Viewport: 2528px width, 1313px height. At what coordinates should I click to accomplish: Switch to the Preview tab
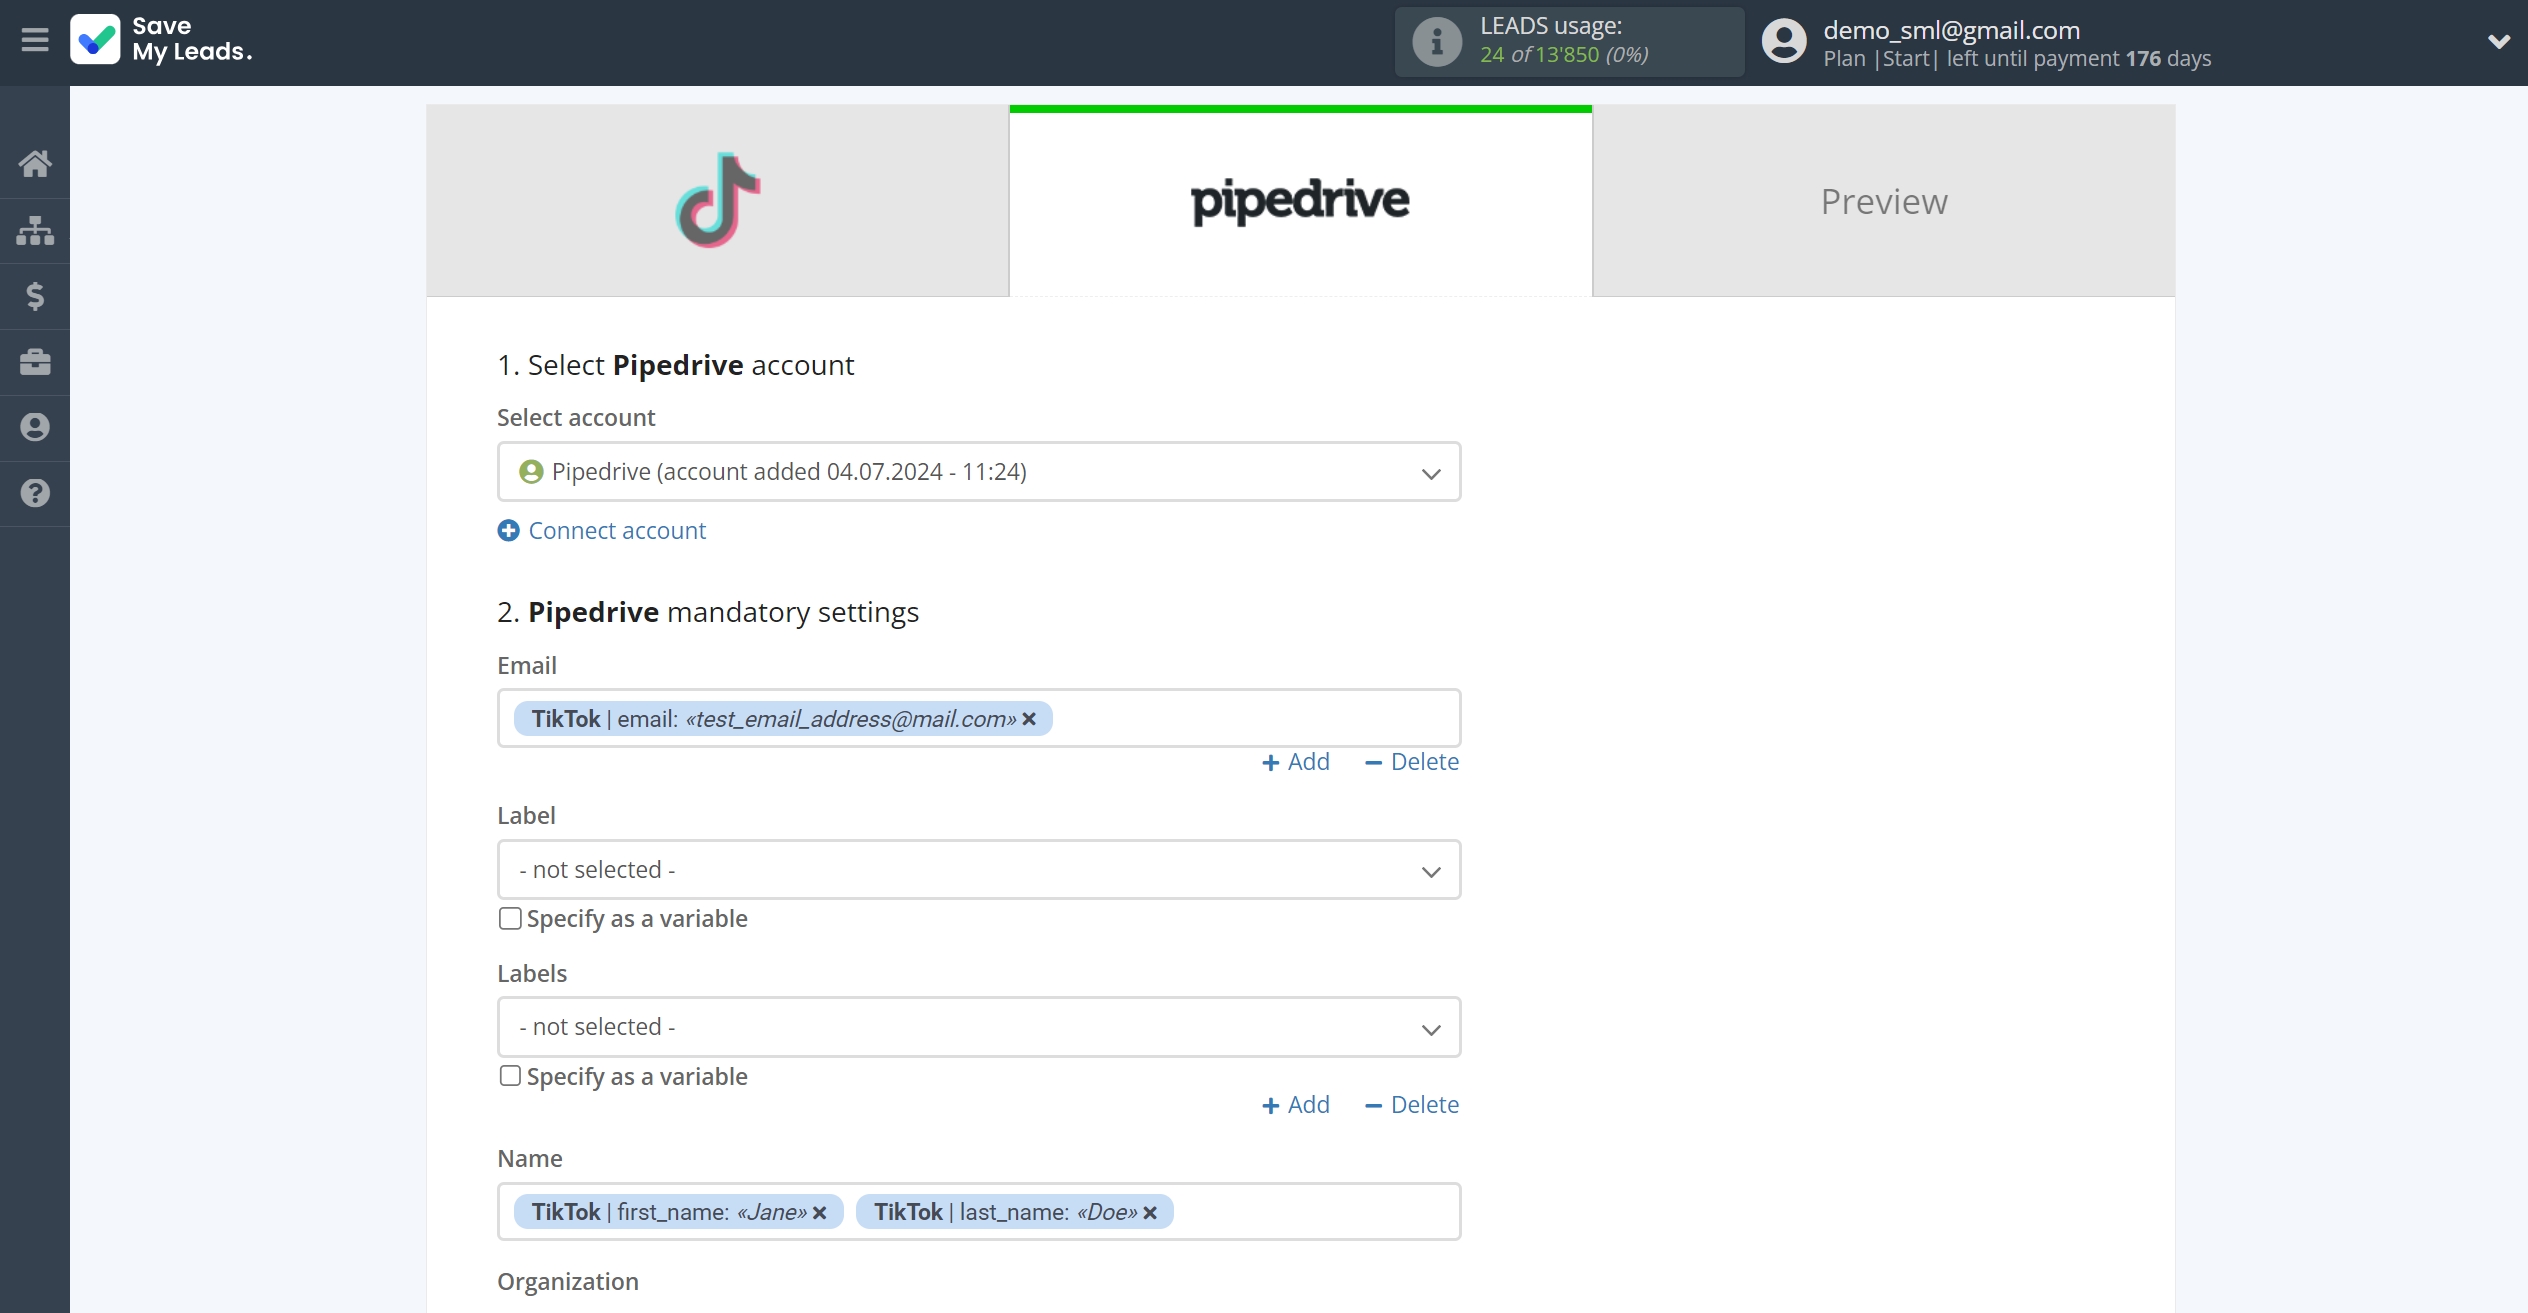pos(1886,199)
